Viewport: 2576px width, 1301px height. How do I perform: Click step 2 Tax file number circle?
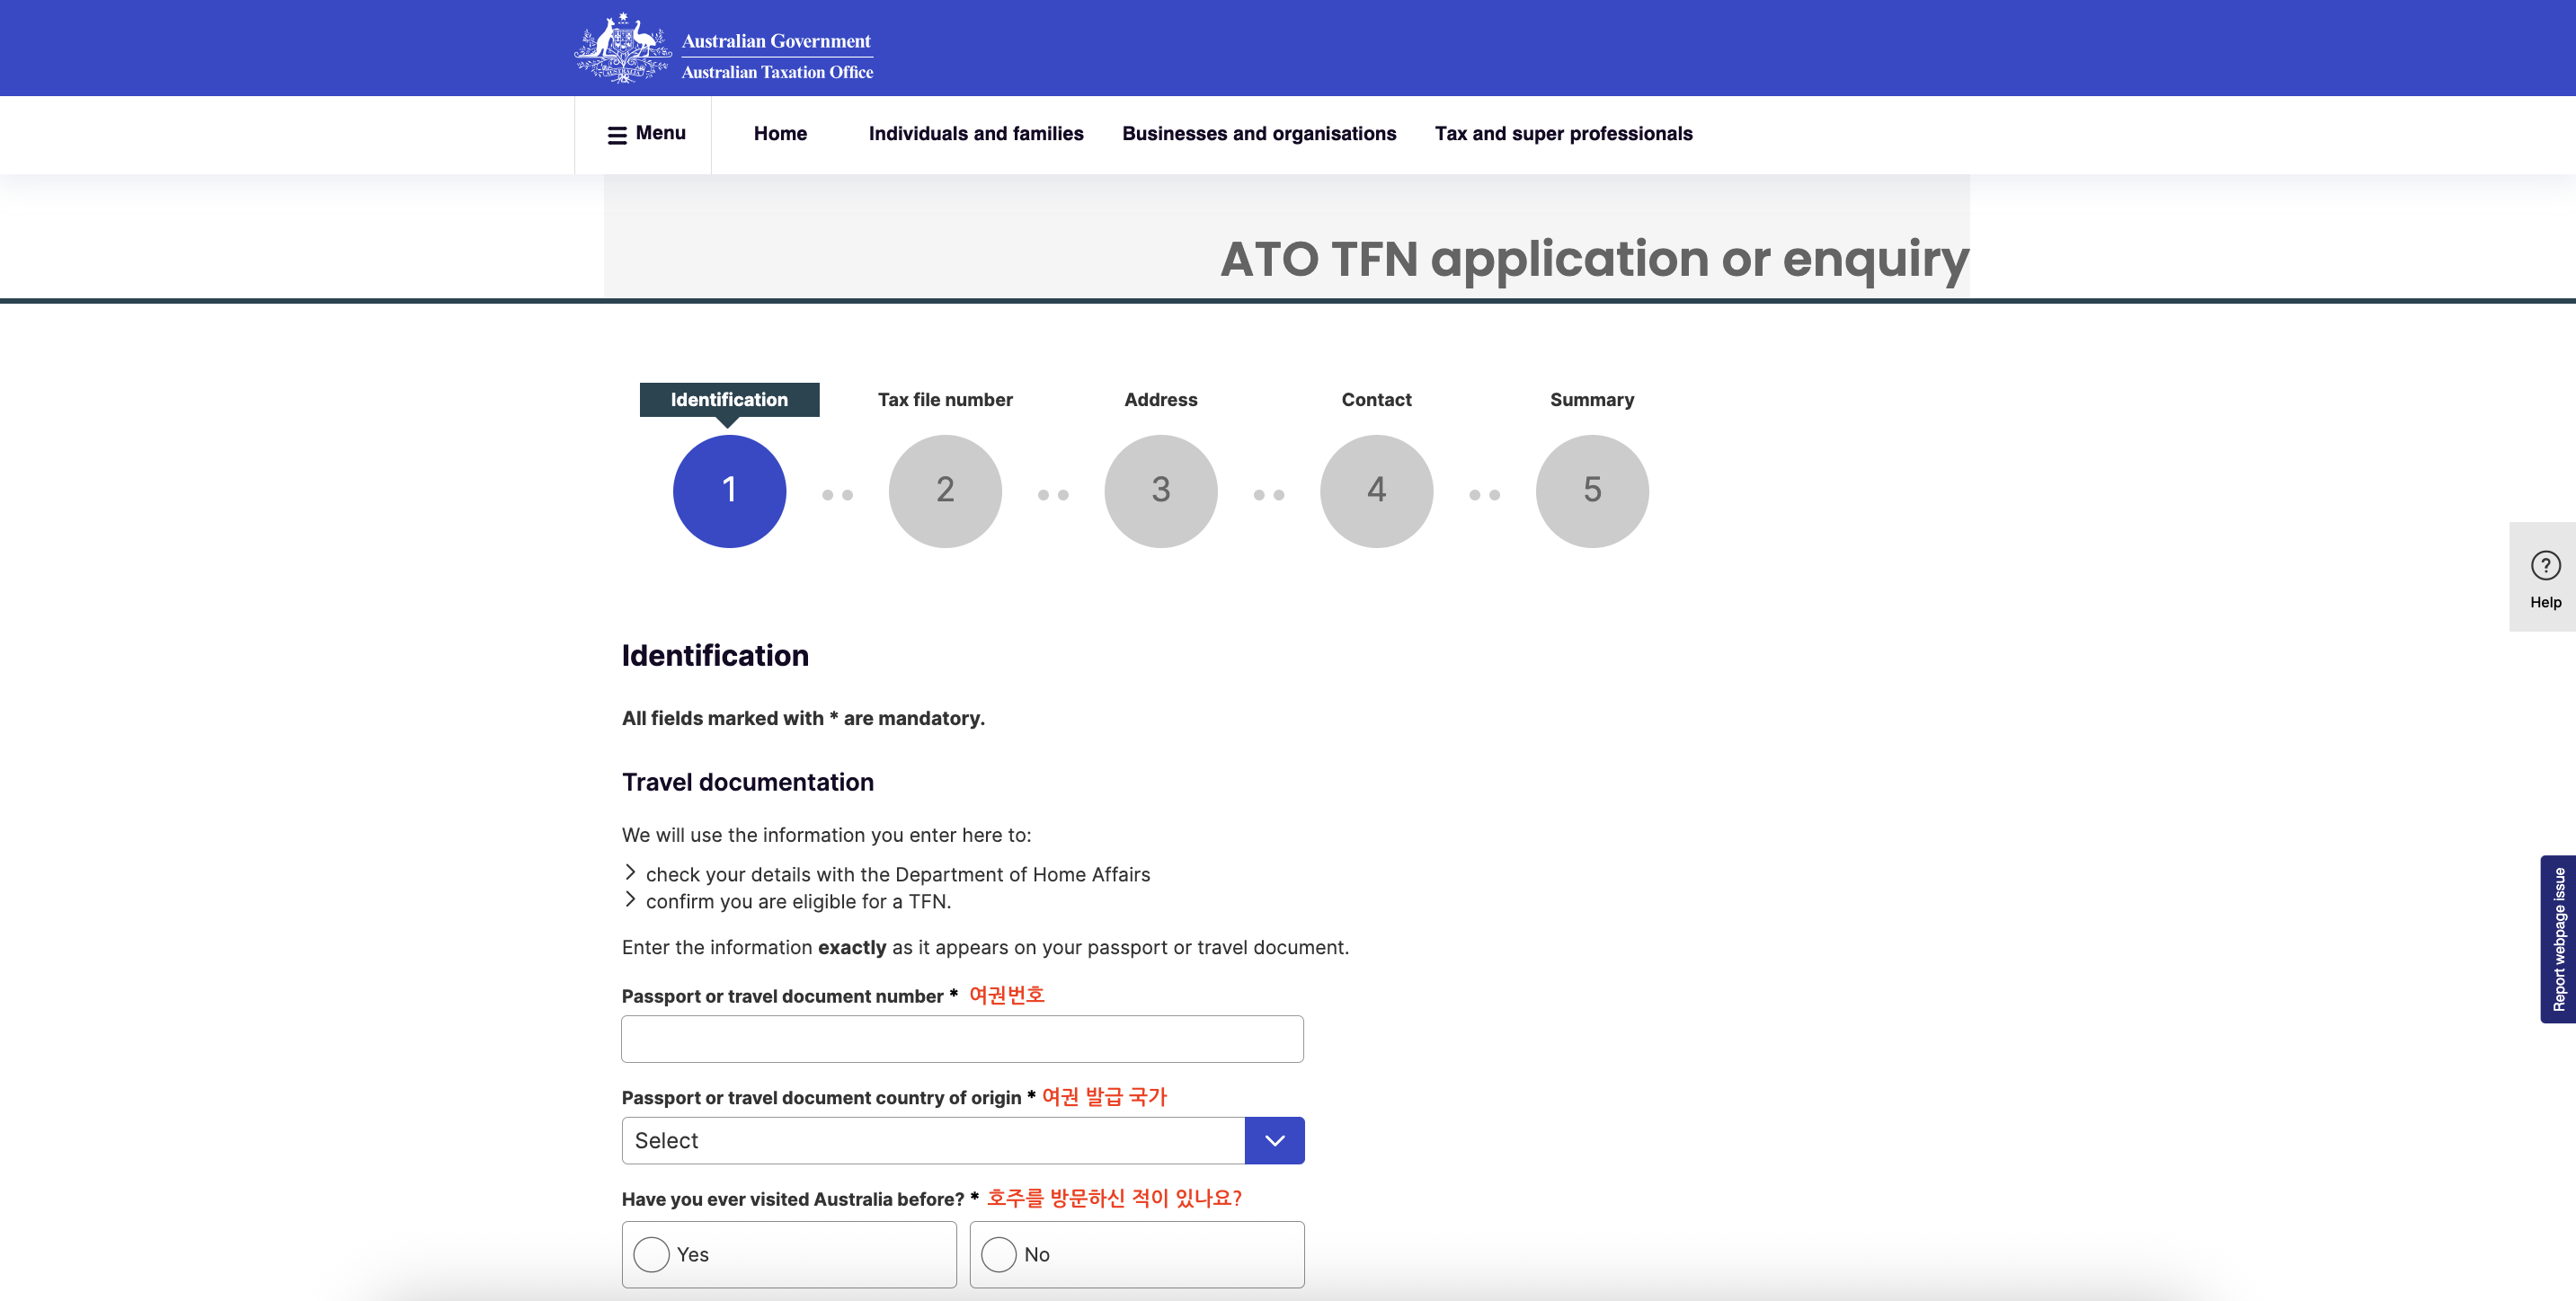(944, 490)
